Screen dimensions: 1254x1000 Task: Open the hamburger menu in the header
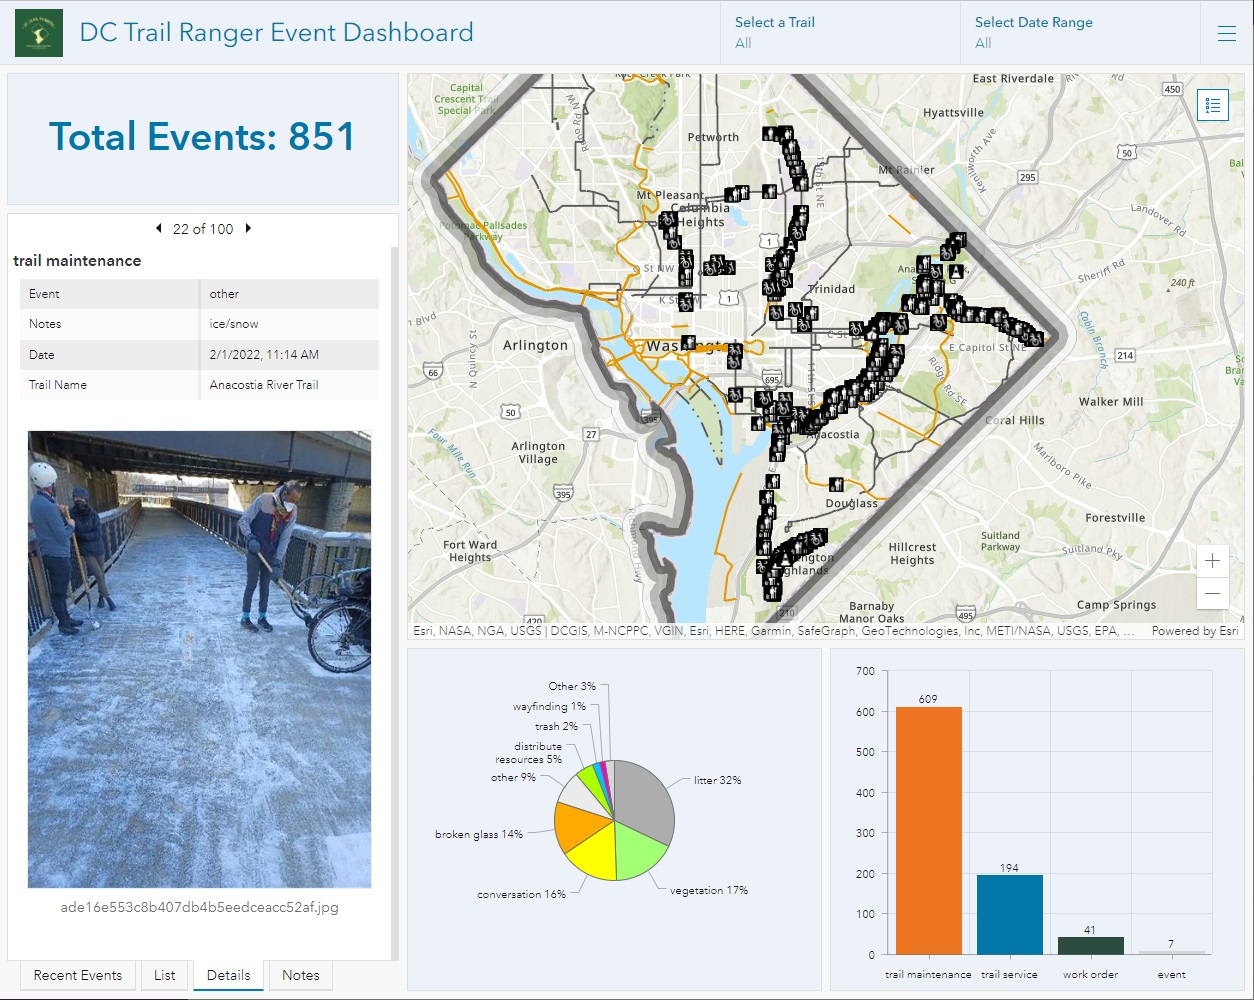coord(1228,32)
